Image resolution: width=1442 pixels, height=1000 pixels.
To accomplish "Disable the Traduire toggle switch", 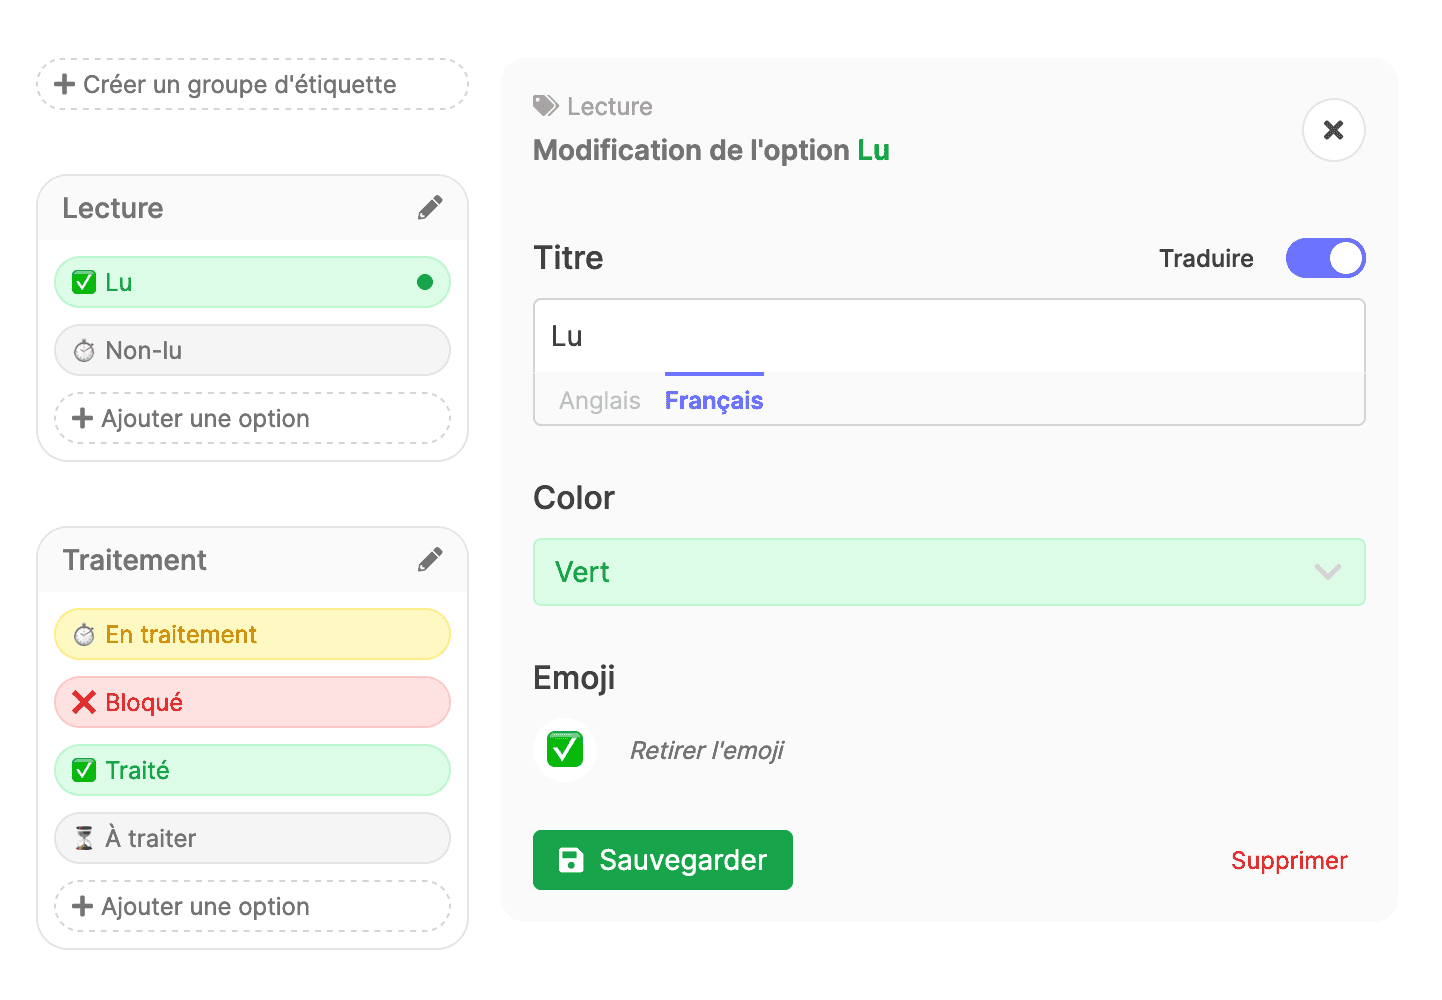I will point(1325,258).
